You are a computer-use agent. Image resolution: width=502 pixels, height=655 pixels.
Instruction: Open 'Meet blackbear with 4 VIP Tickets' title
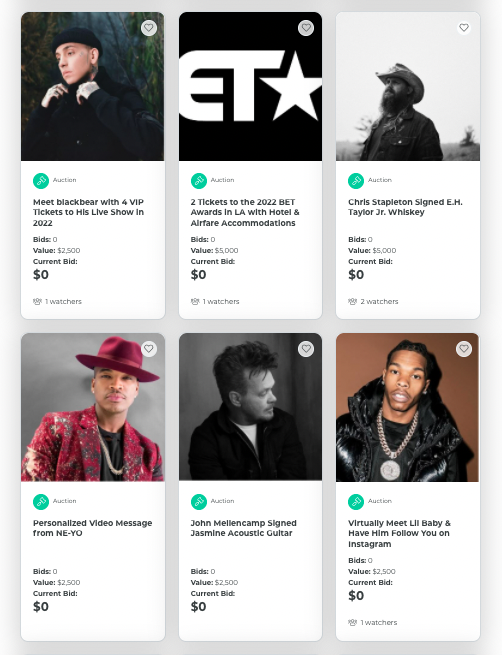pos(89,212)
